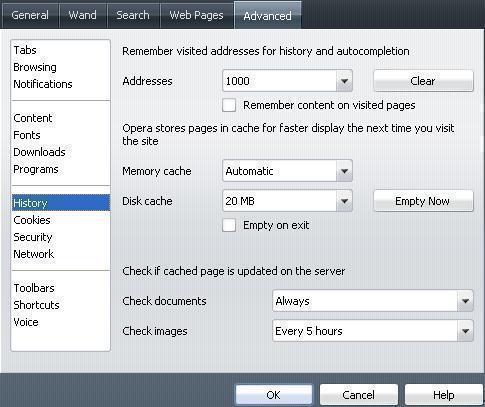Image resolution: width=485 pixels, height=407 pixels.
Task: Open the Check documents dropdown
Action: [373, 301]
